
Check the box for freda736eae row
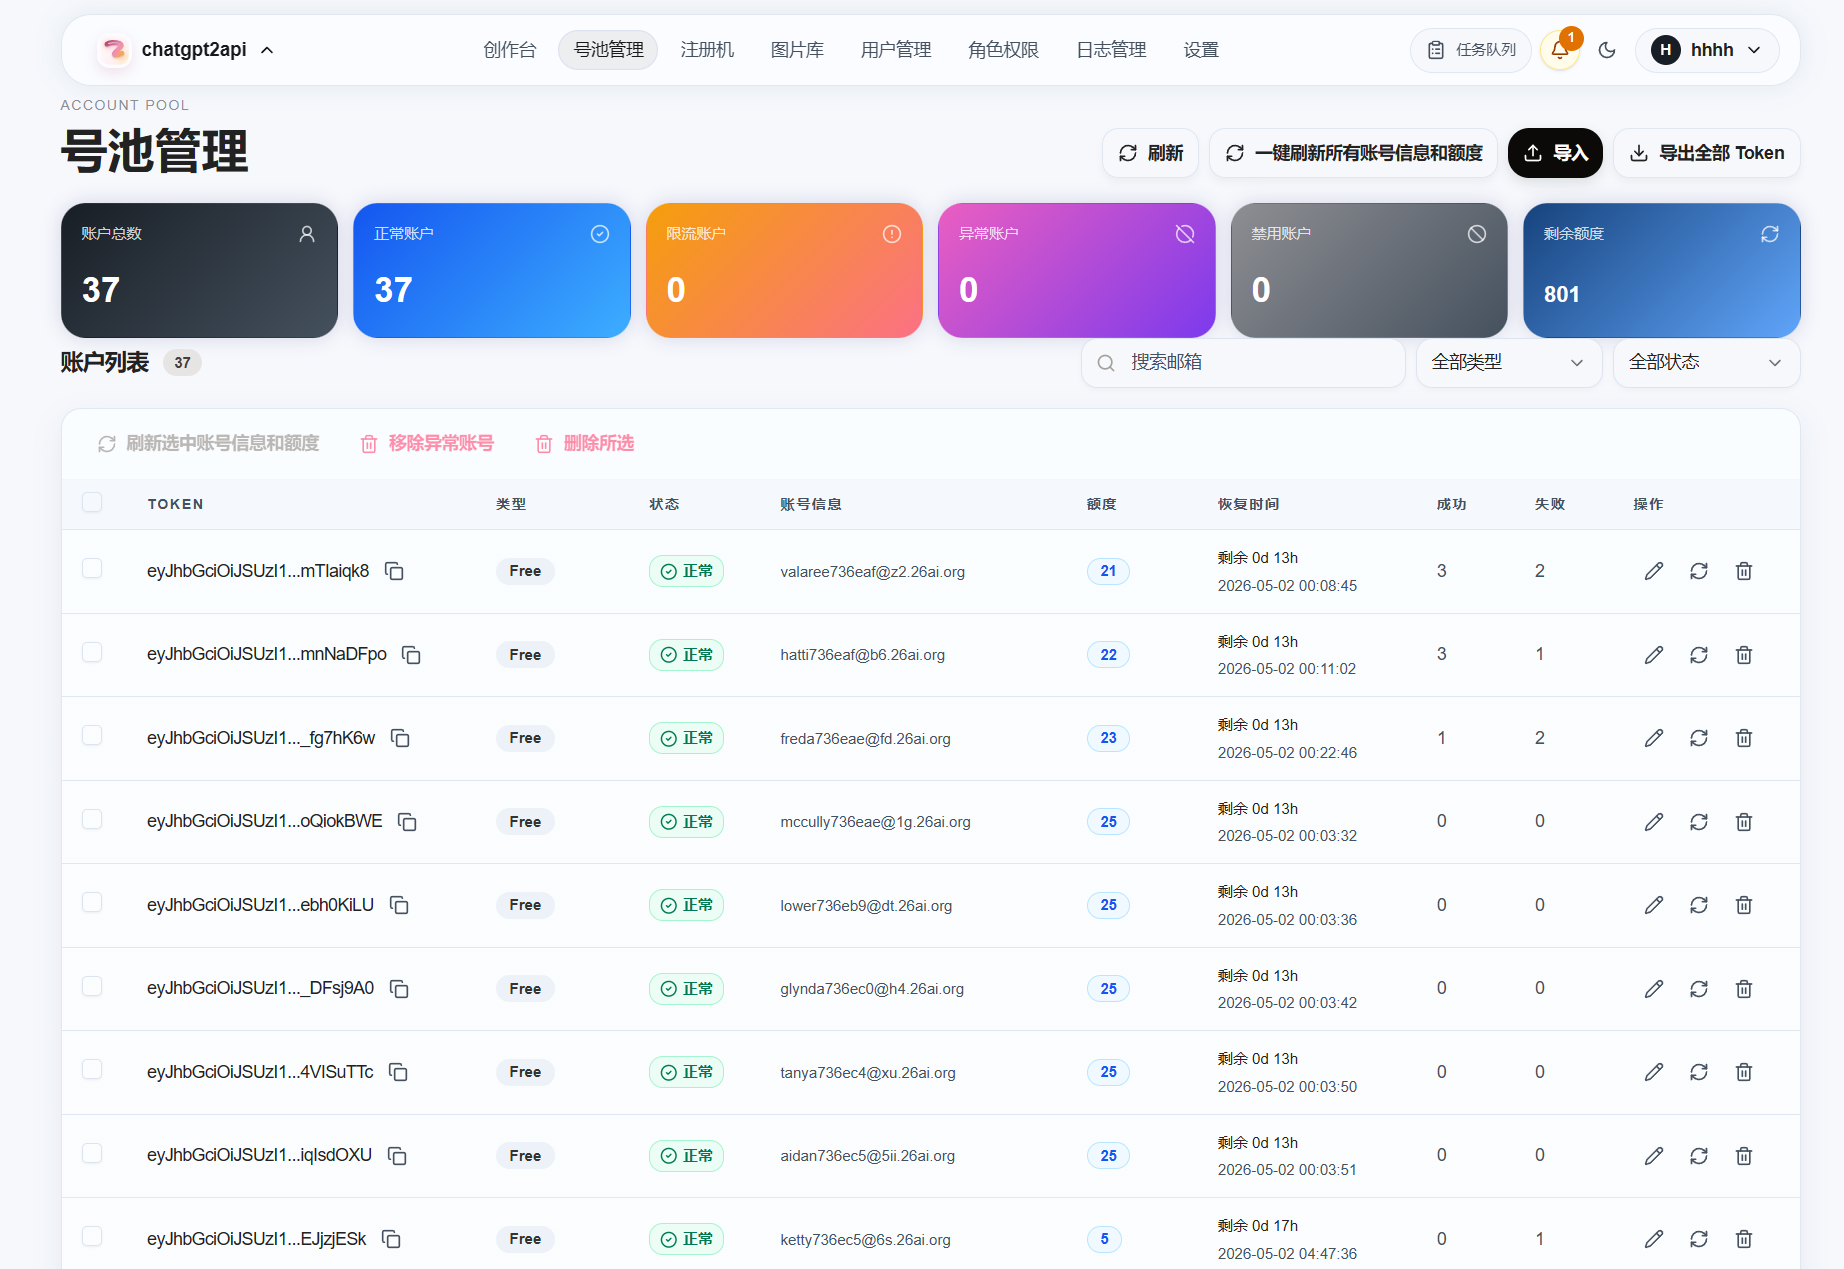(92, 735)
